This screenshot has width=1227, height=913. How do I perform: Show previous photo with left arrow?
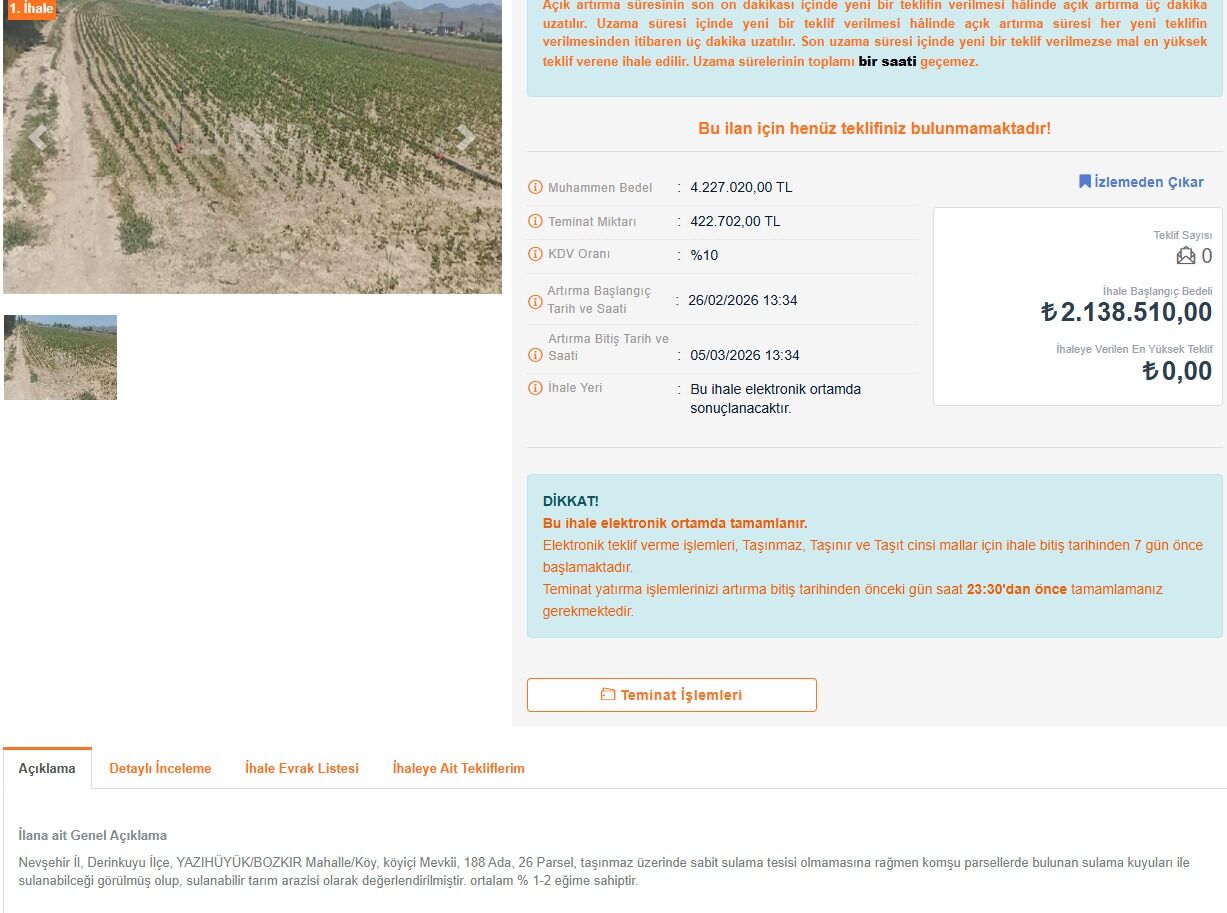(38, 138)
